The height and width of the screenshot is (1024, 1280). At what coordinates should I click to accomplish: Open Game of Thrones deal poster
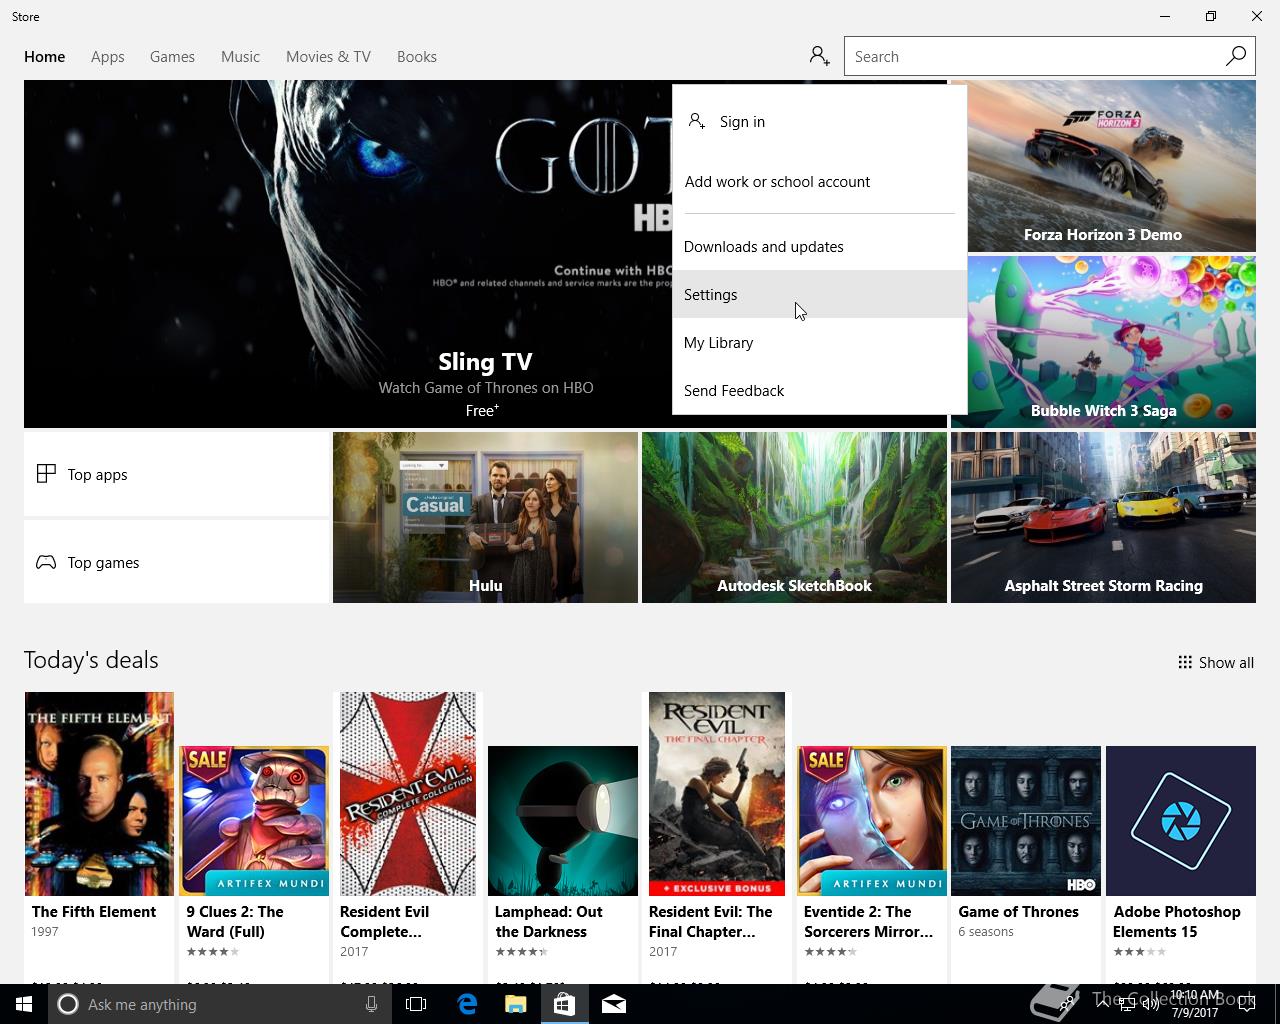point(1026,821)
